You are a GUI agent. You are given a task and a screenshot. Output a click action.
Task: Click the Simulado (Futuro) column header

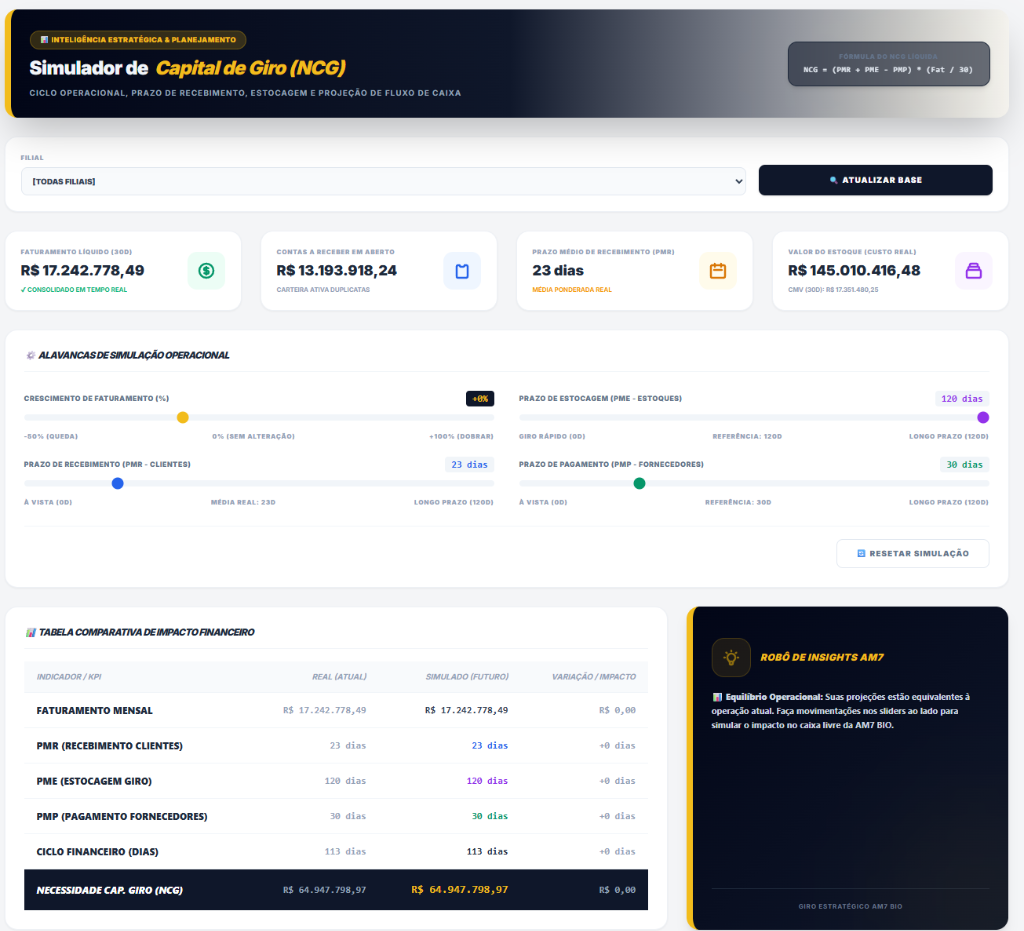[467, 676]
